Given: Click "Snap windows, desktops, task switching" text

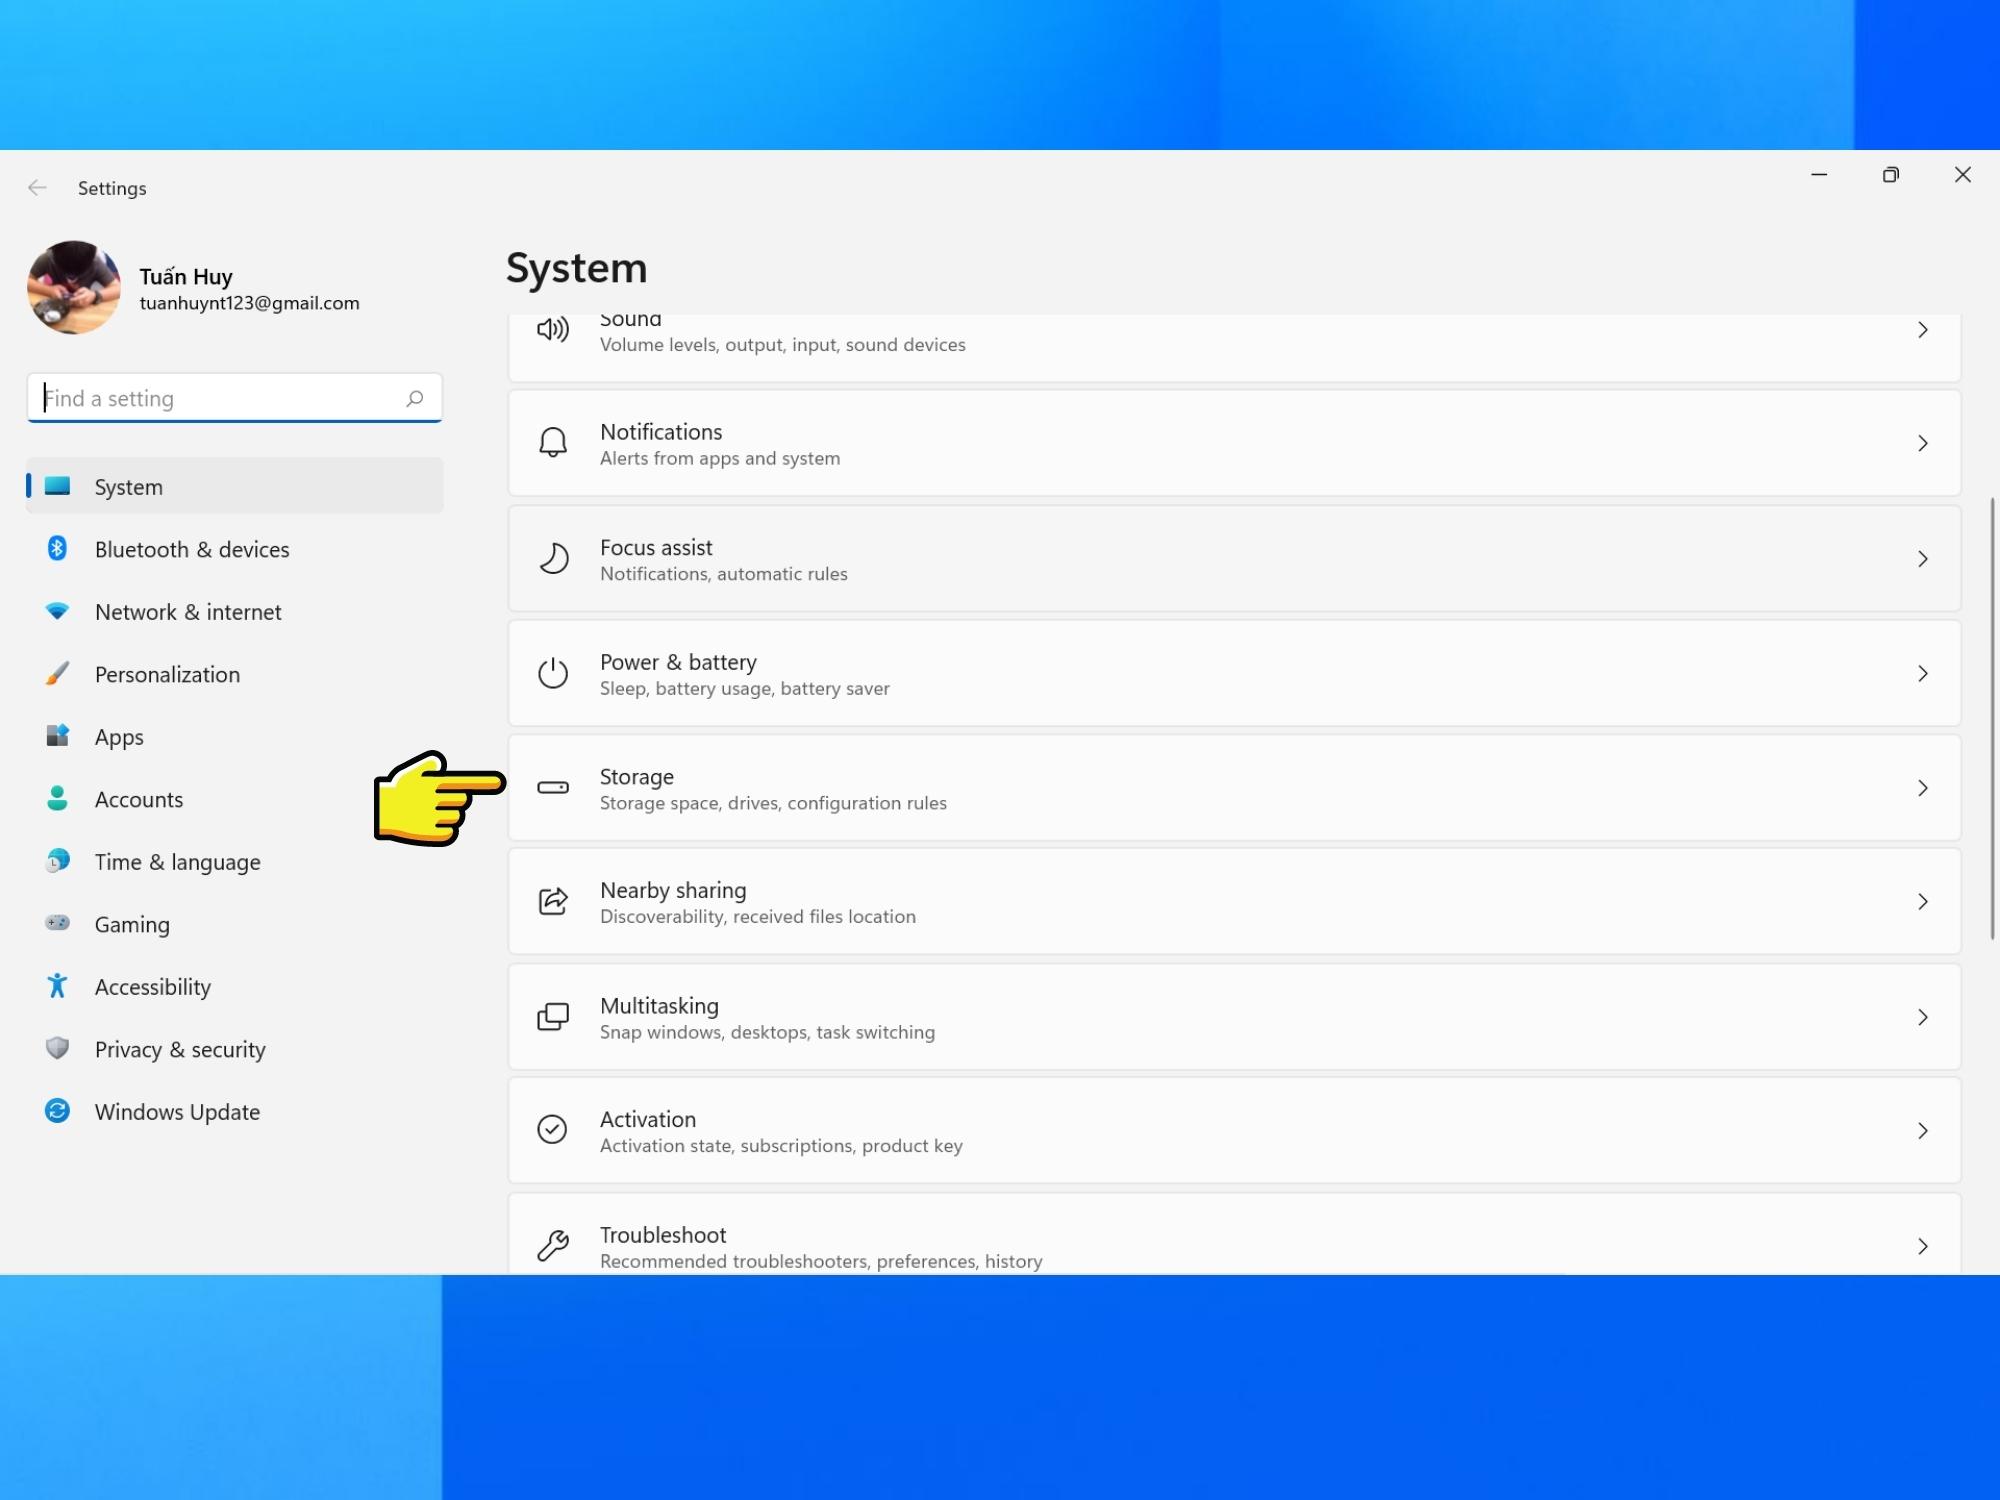Looking at the screenshot, I should (x=767, y=1032).
